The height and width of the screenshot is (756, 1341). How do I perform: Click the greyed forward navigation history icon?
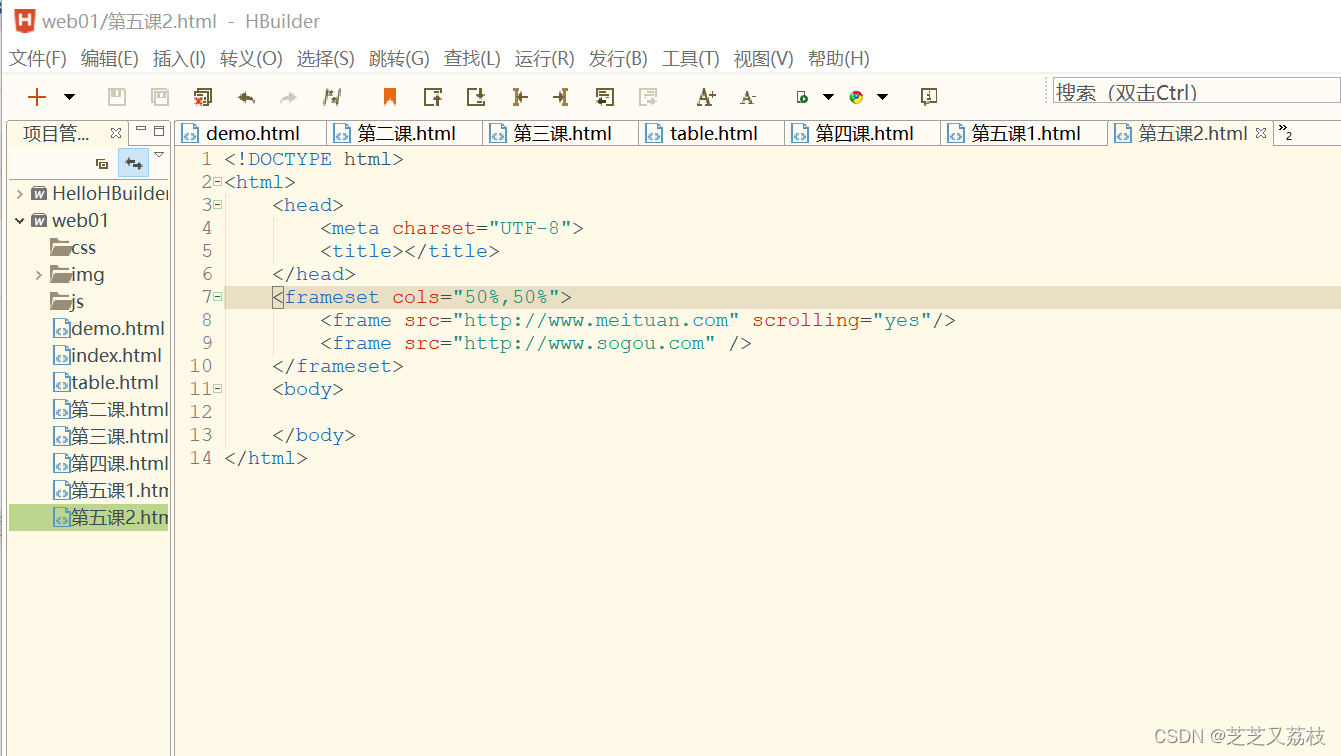[648, 97]
